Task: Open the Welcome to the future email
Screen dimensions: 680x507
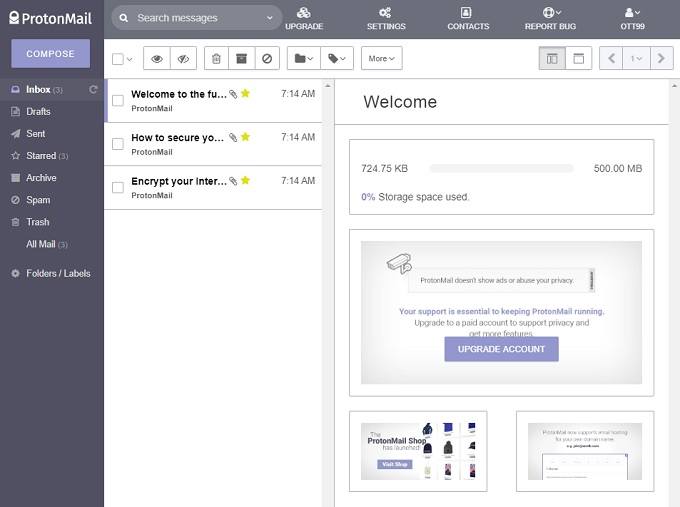Action: click(214, 101)
